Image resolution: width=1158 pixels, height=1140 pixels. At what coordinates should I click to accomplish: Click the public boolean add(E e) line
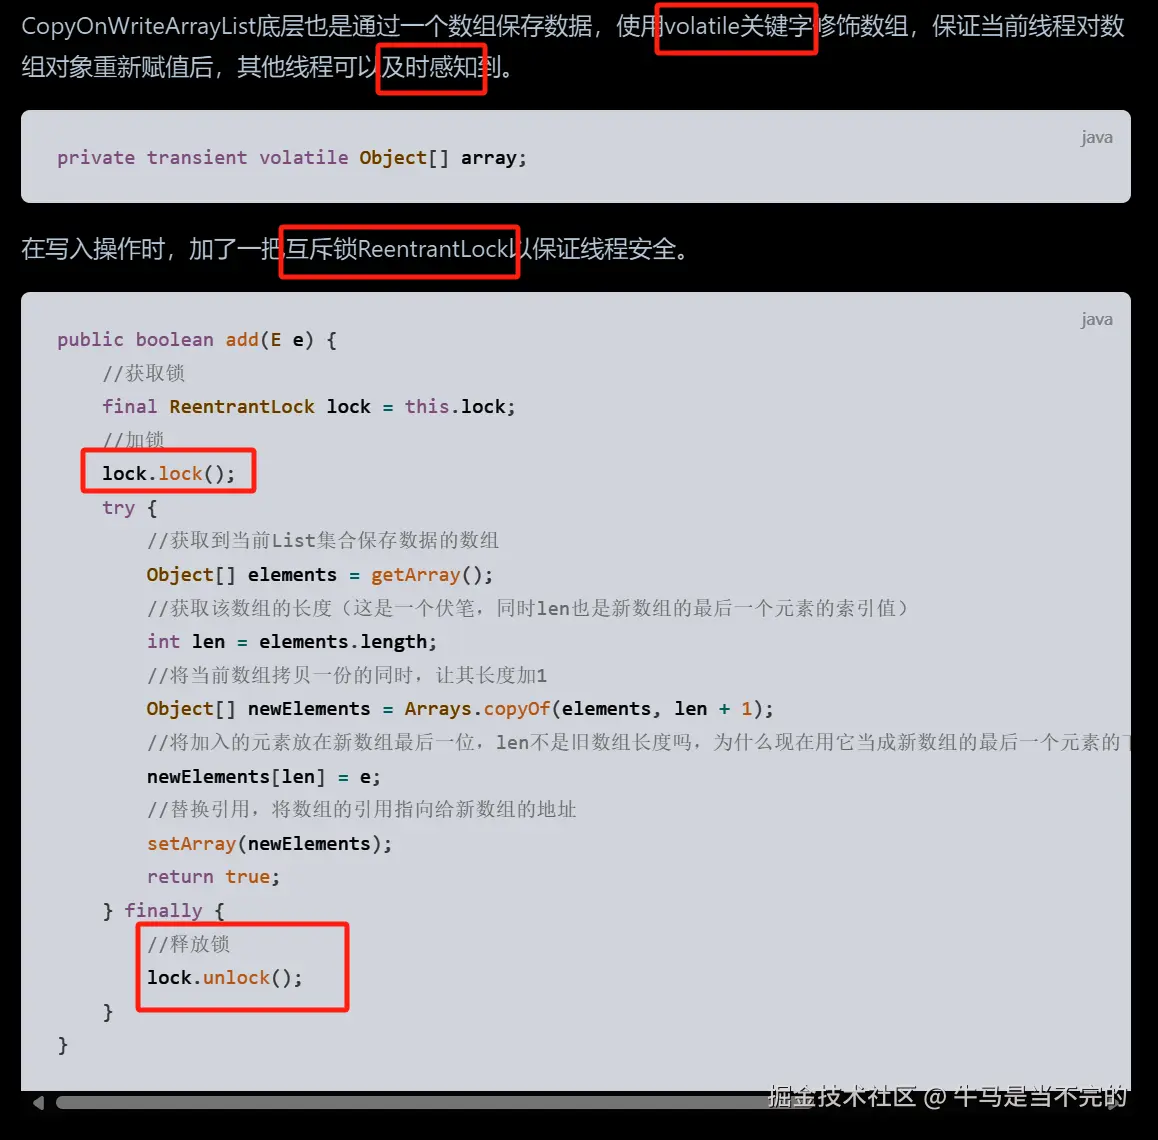coord(196,340)
